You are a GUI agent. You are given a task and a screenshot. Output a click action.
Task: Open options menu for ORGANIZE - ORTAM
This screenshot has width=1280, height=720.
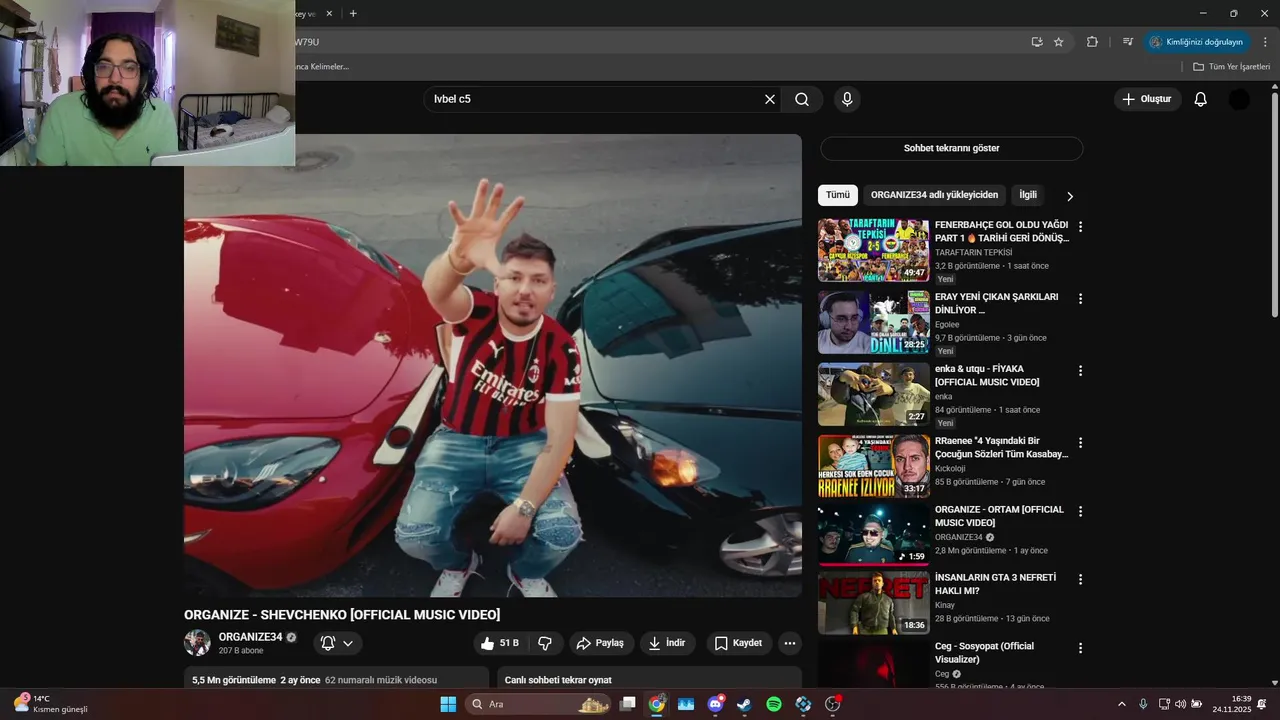click(x=1080, y=511)
